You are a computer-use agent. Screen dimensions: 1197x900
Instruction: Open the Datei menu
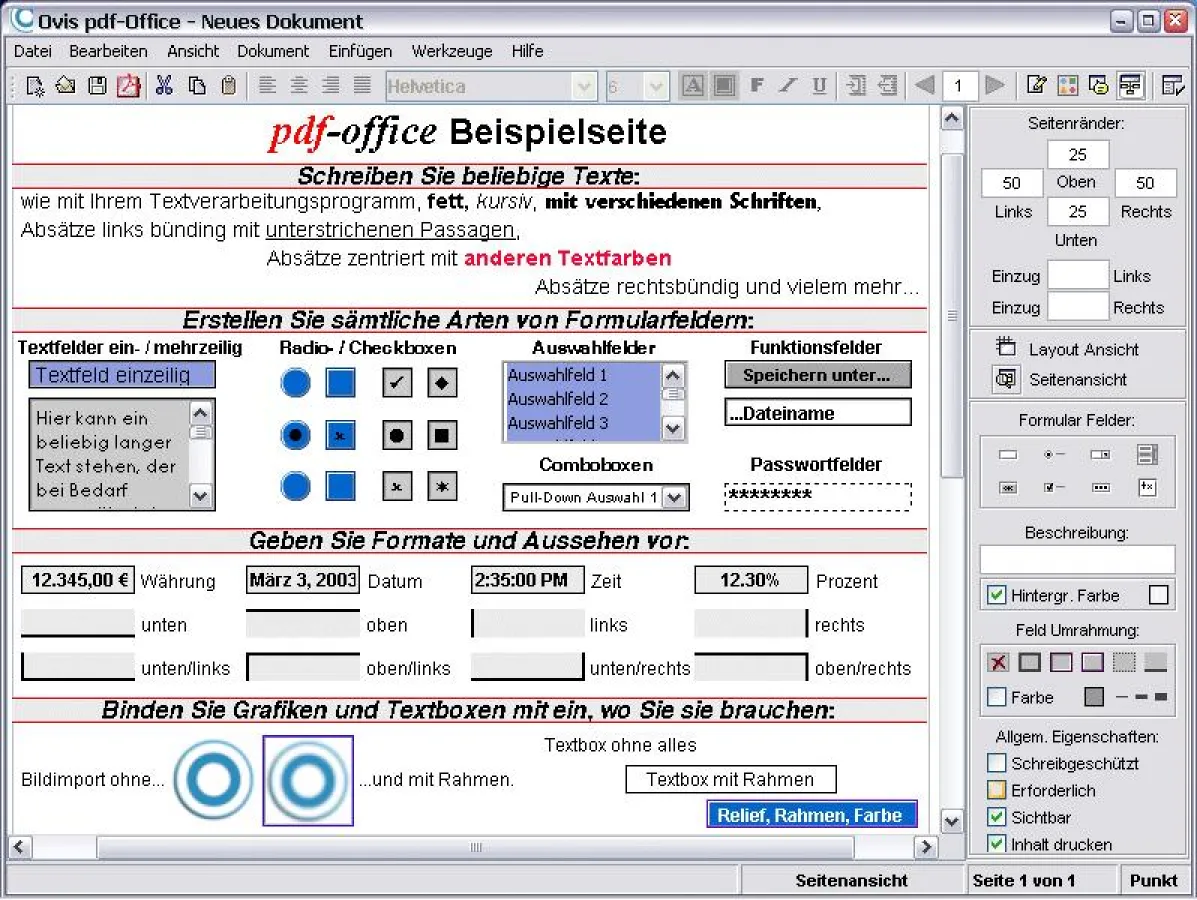pyautogui.click(x=32, y=51)
